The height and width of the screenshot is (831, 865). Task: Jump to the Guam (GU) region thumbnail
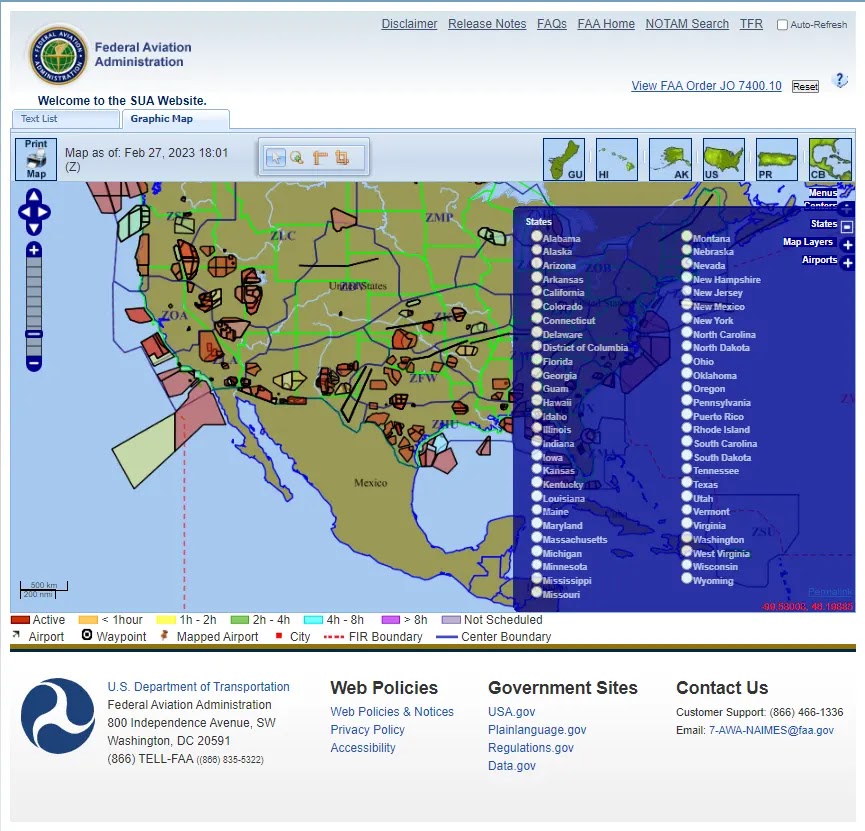point(564,159)
